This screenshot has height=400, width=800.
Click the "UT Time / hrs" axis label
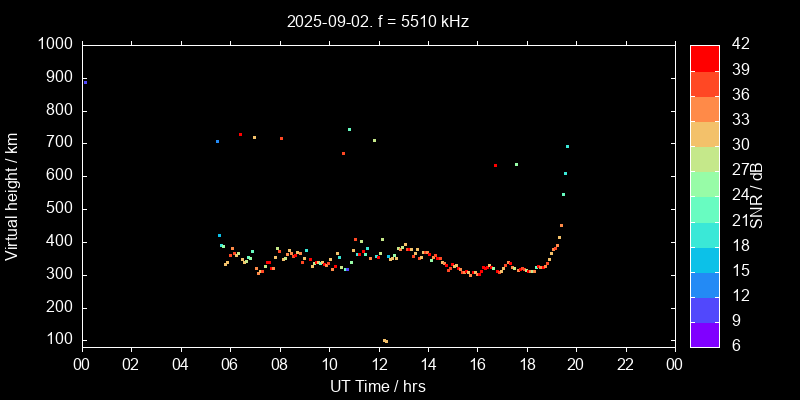click(377, 385)
